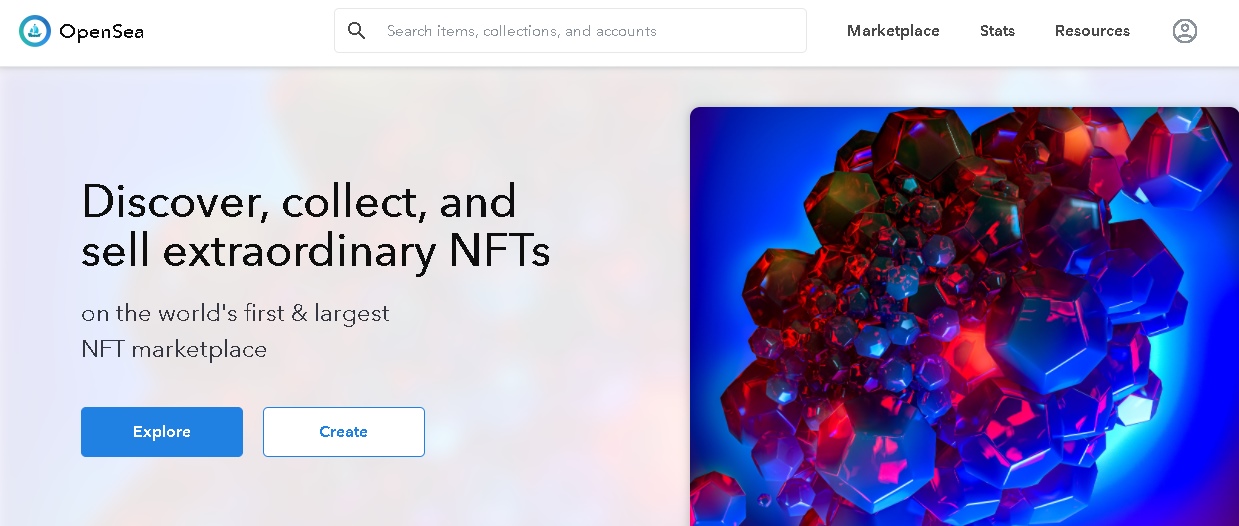
Task: Focus the search items and collections field
Action: pos(590,31)
